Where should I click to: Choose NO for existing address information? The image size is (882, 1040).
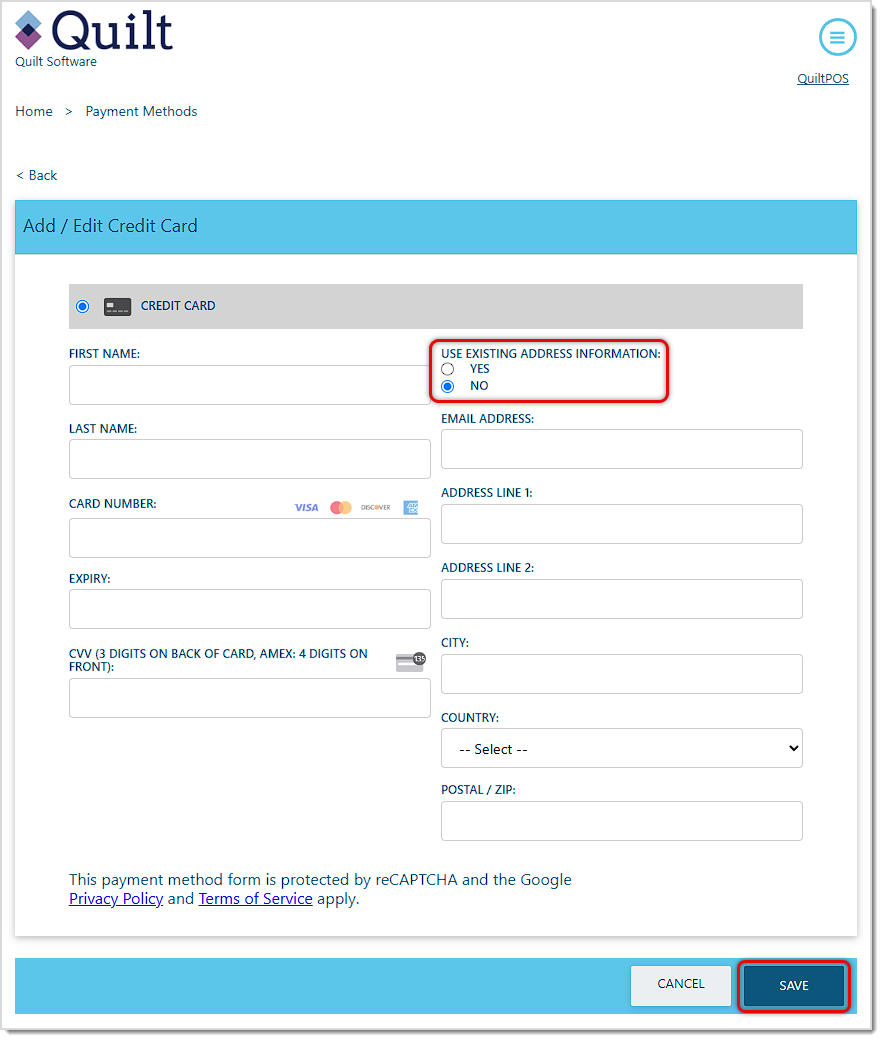pyautogui.click(x=450, y=388)
